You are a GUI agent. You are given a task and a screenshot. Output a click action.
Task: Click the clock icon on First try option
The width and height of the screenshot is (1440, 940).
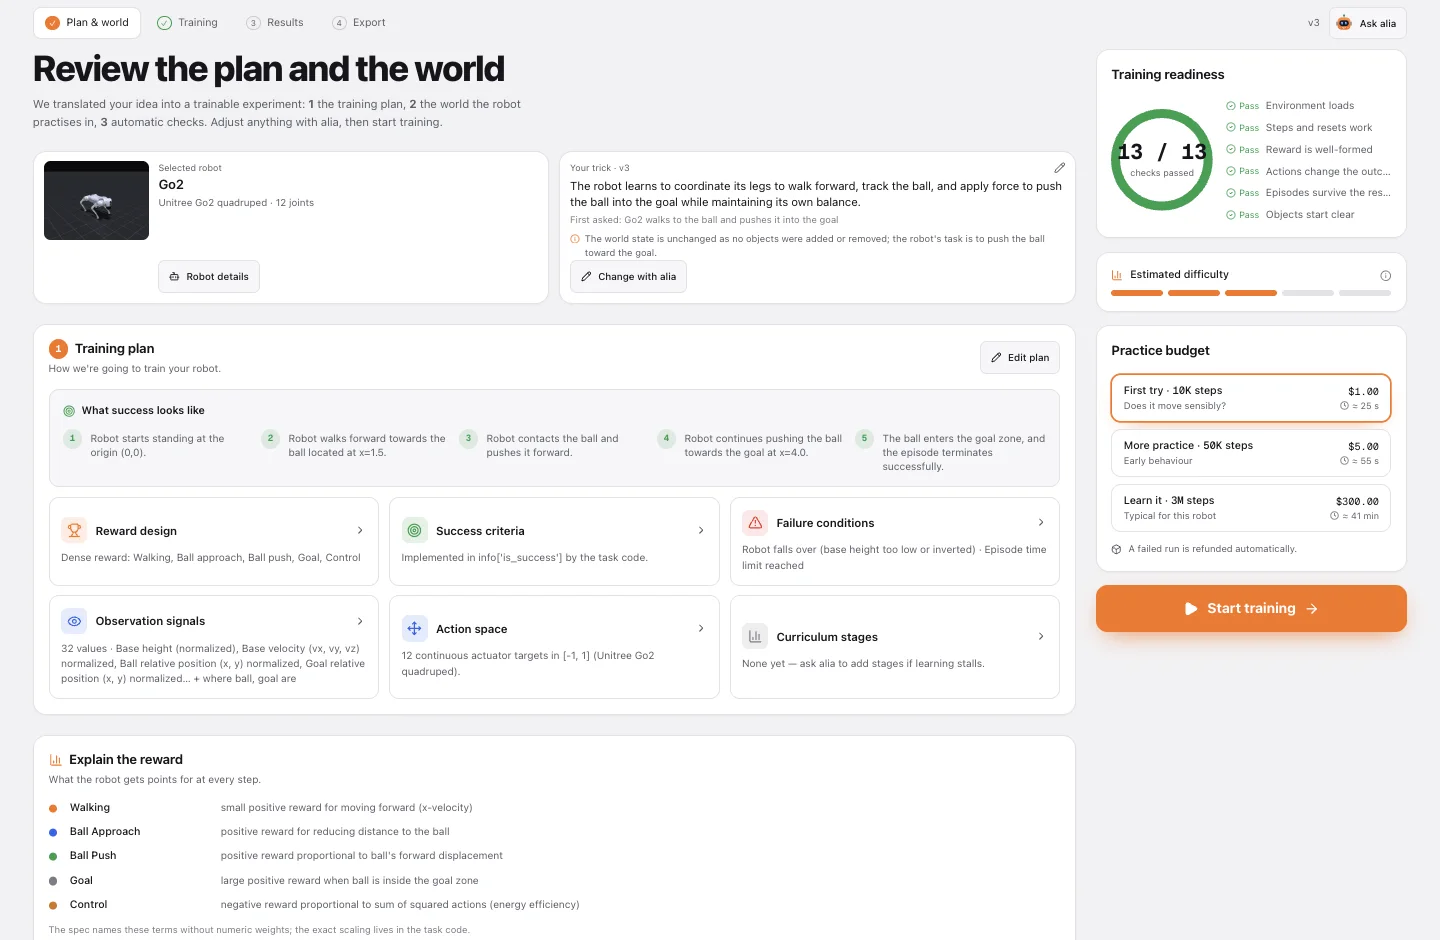click(1345, 406)
